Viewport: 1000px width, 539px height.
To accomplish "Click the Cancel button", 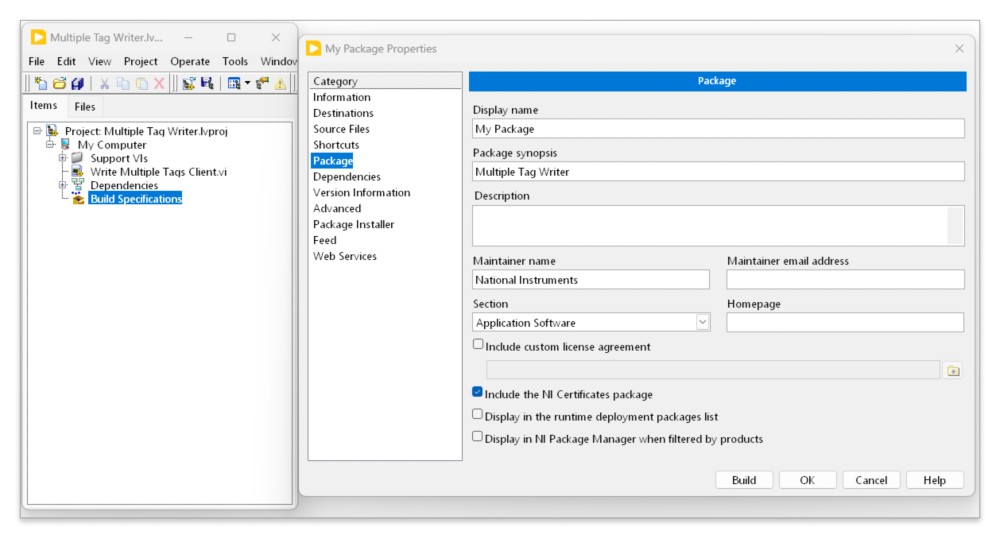I will 871,480.
